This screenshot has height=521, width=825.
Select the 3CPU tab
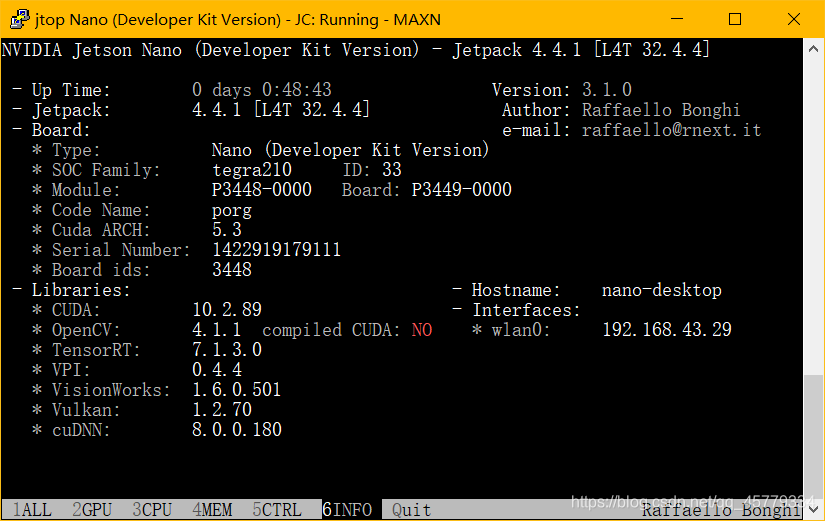coord(152,509)
